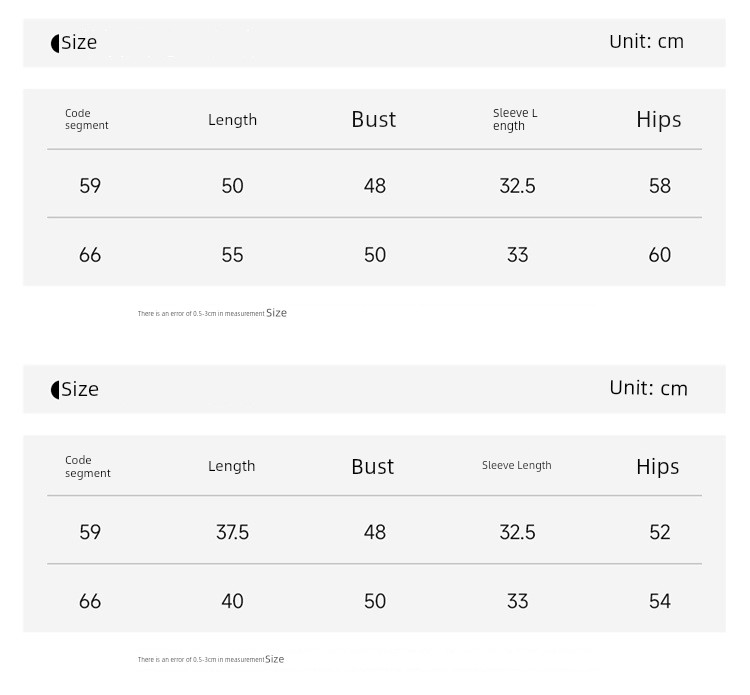Select the hips value 60

660,255
